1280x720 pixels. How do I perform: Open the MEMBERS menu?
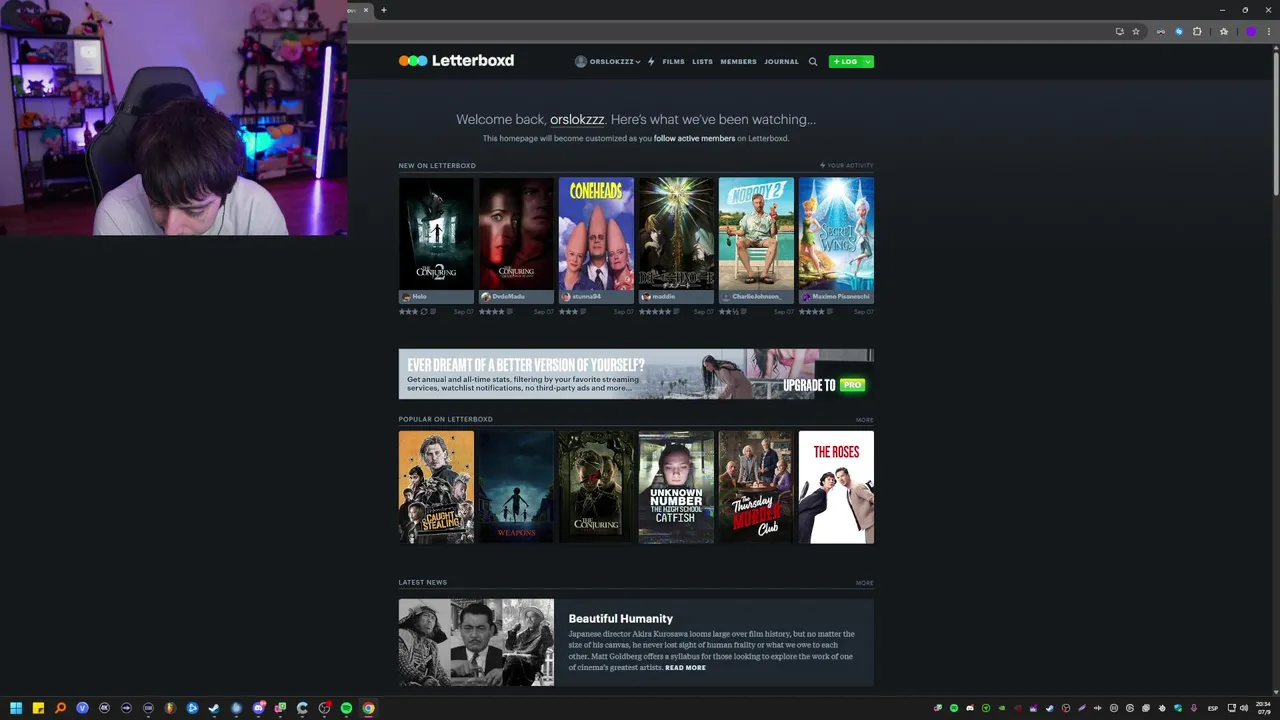738,62
